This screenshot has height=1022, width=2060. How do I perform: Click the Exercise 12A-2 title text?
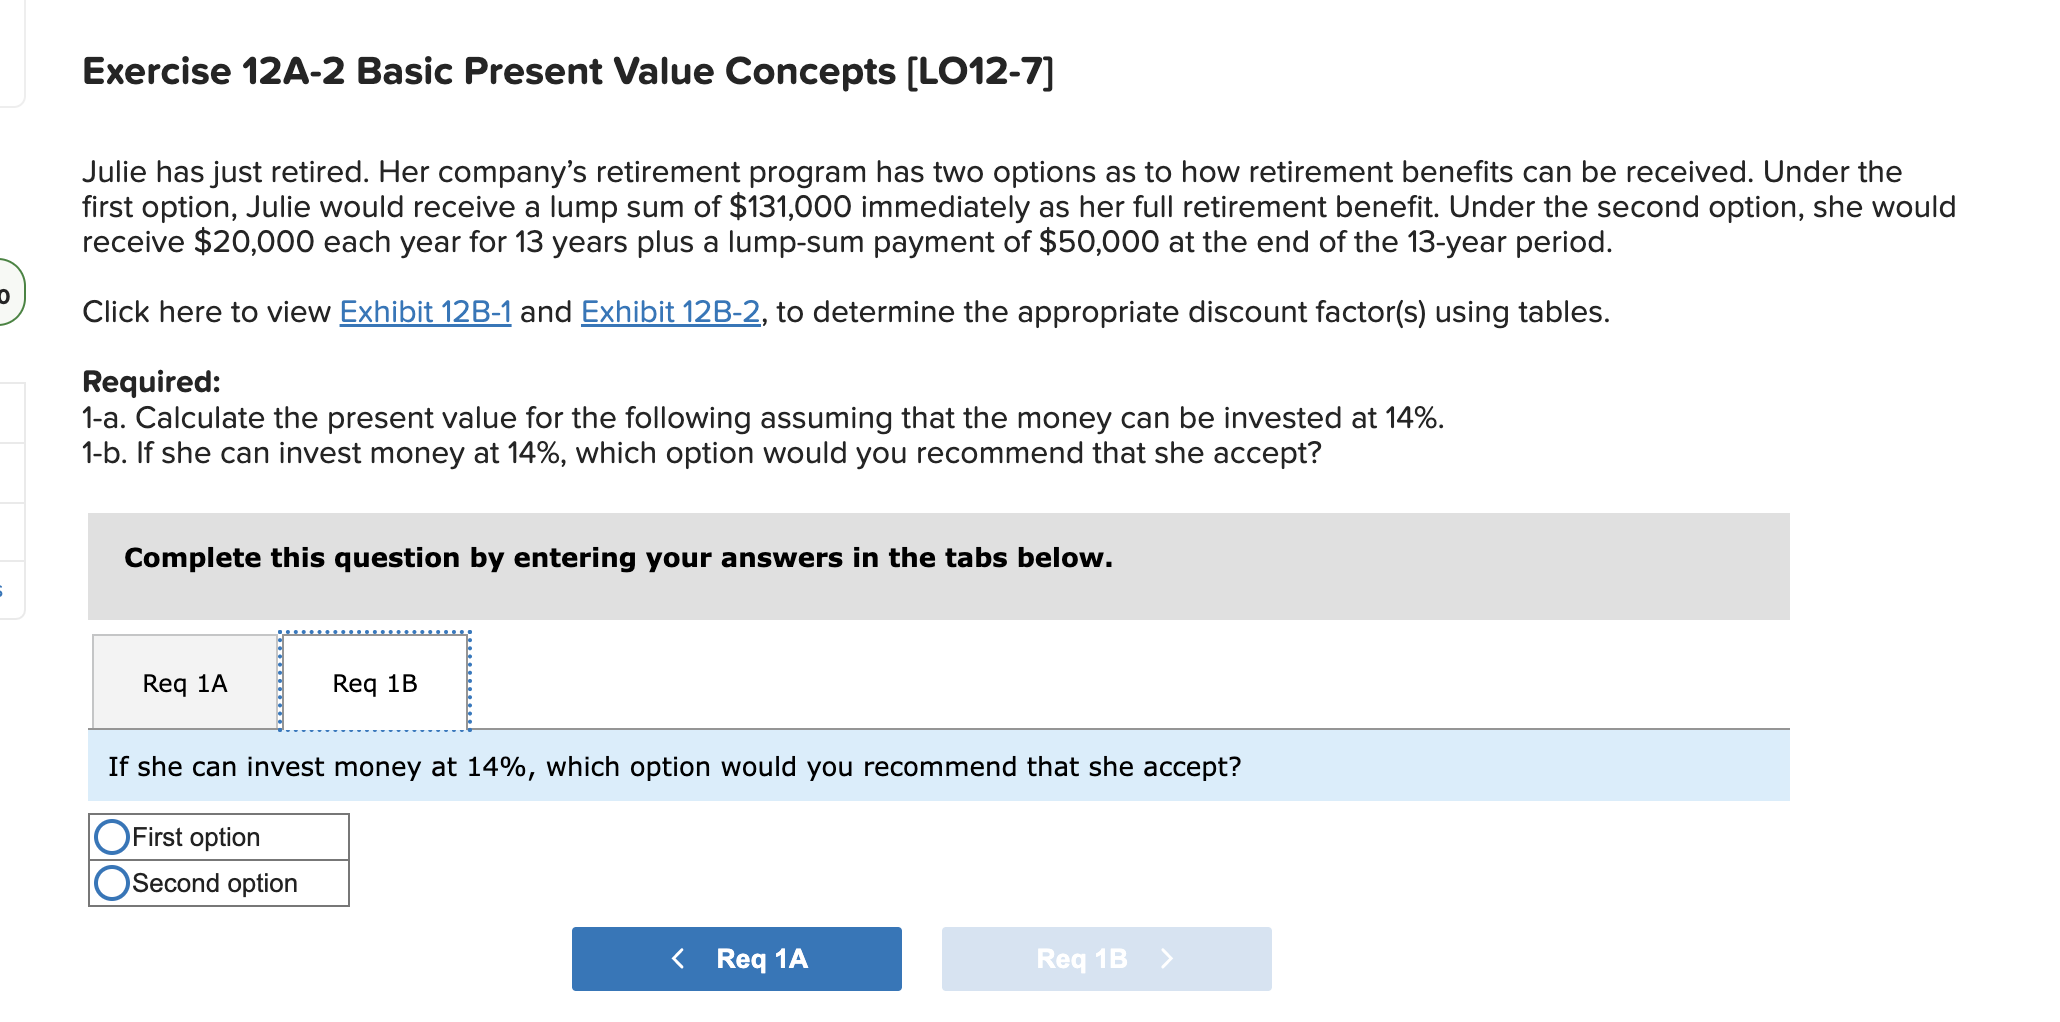(567, 71)
